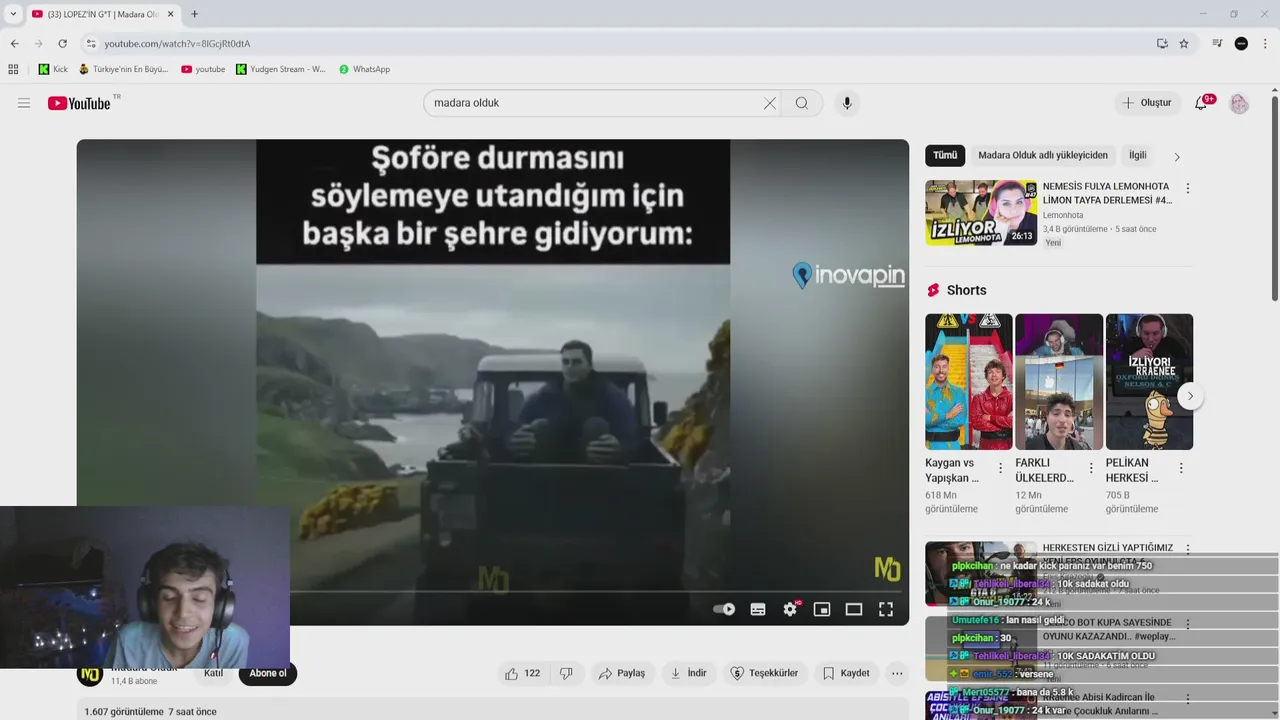Open the WhatsApp bookmark
This screenshot has height=720, width=1280.
tap(364, 69)
